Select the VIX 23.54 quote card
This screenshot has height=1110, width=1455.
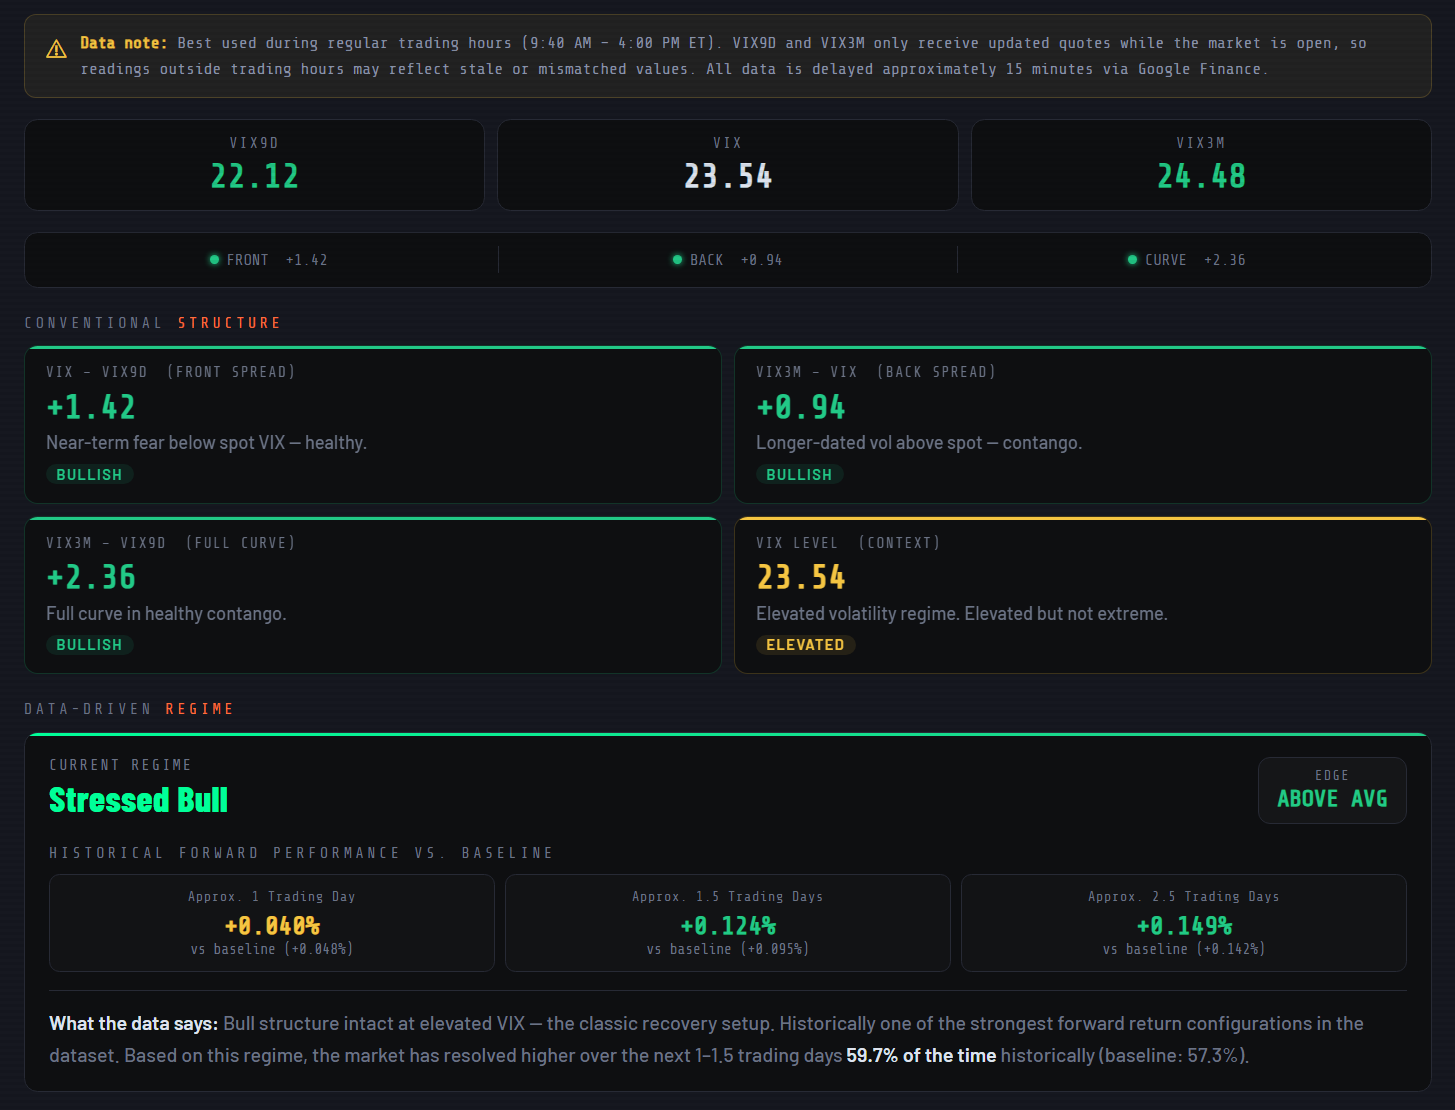click(727, 165)
